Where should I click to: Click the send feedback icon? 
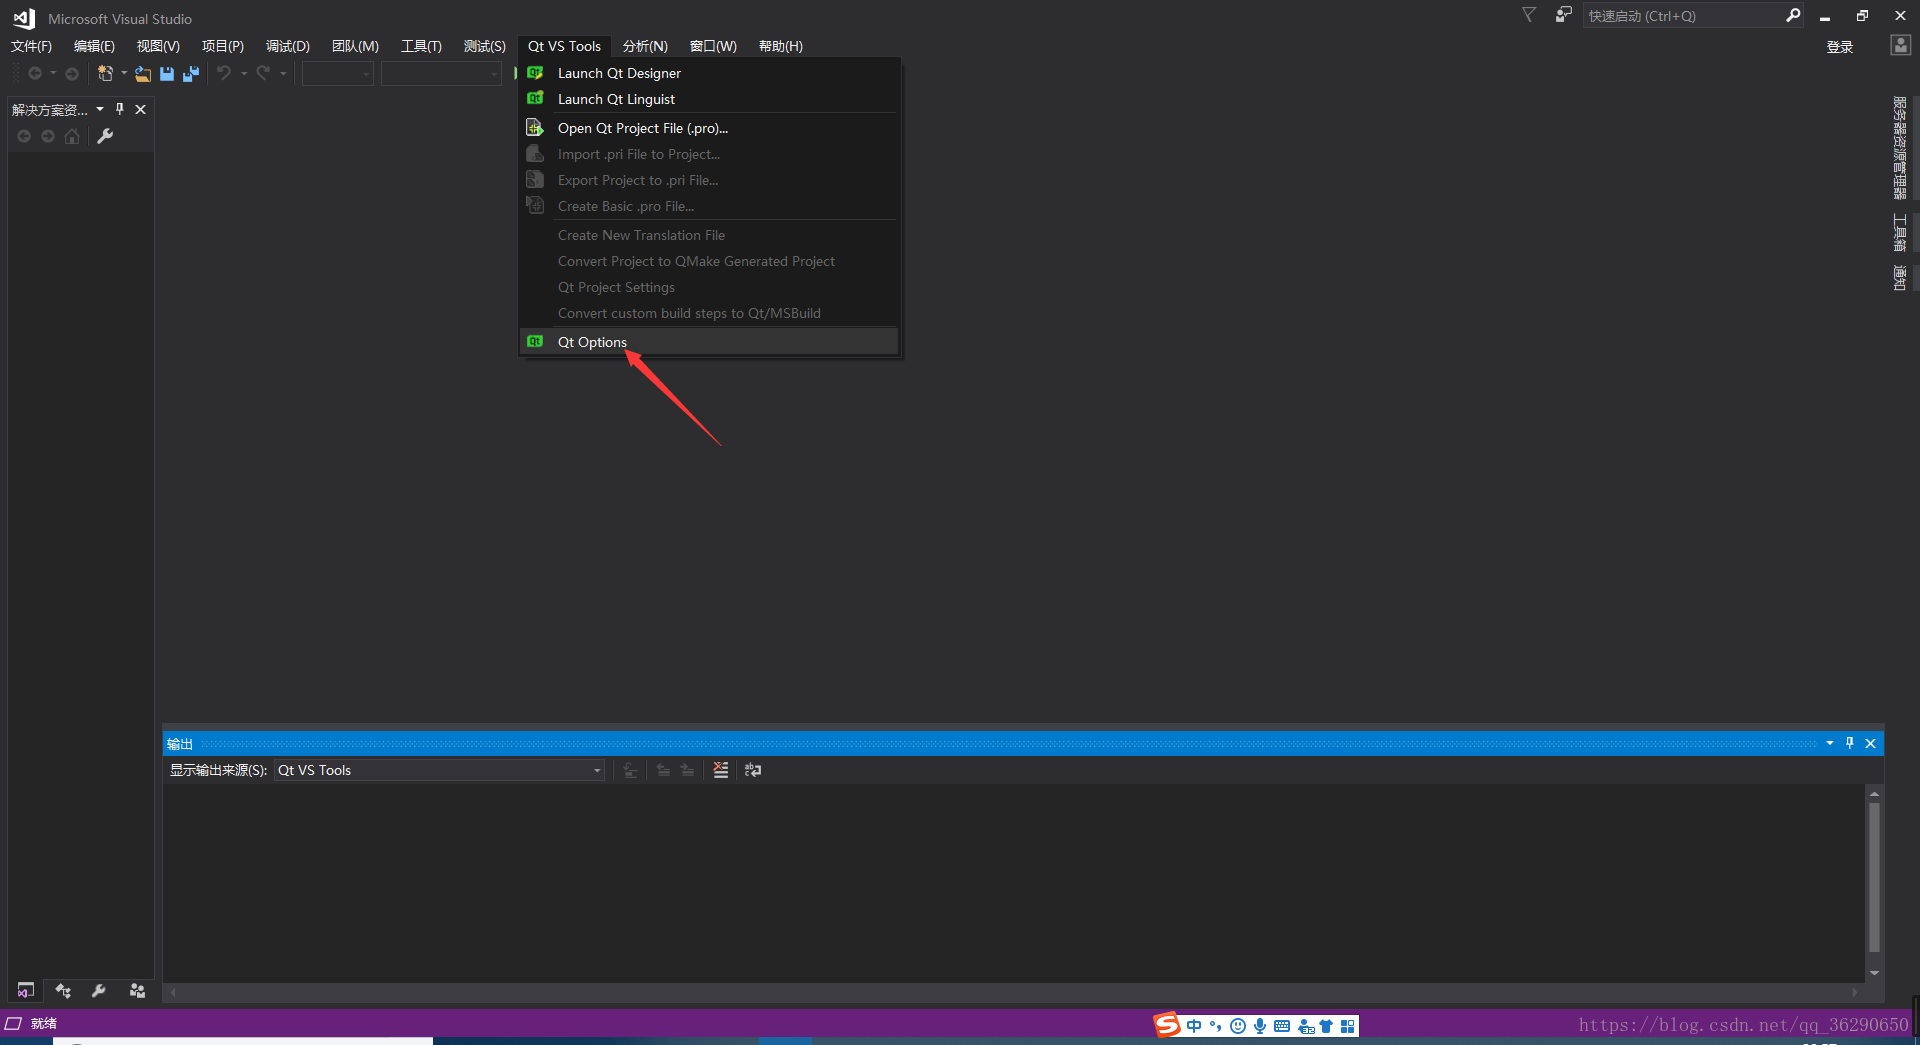(1563, 15)
